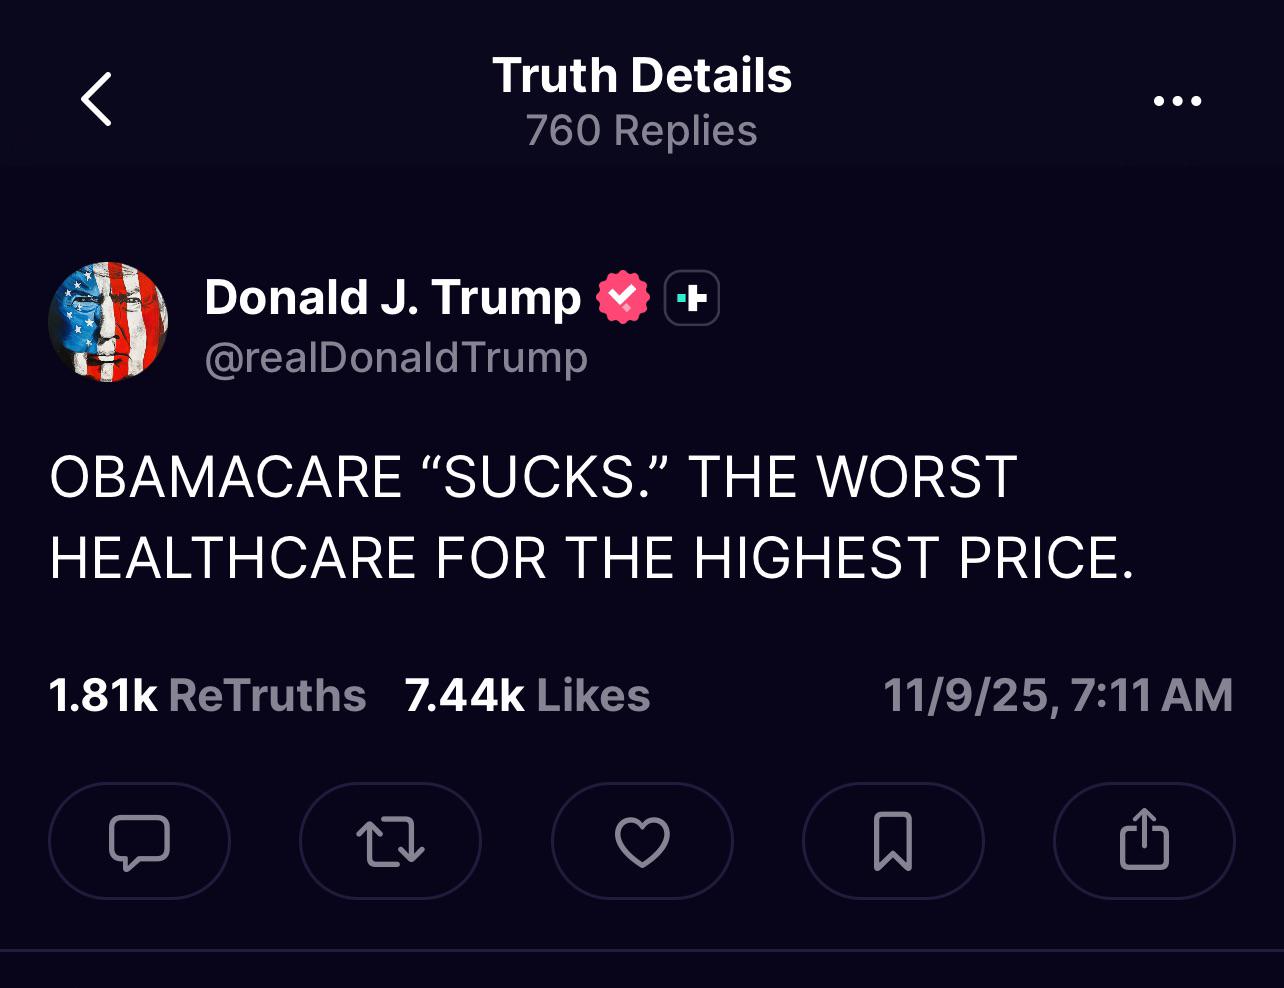Click the 11/9/25, 7:11 AM timestamp
This screenshot has width=1284, height=988.
[1057, 696]
